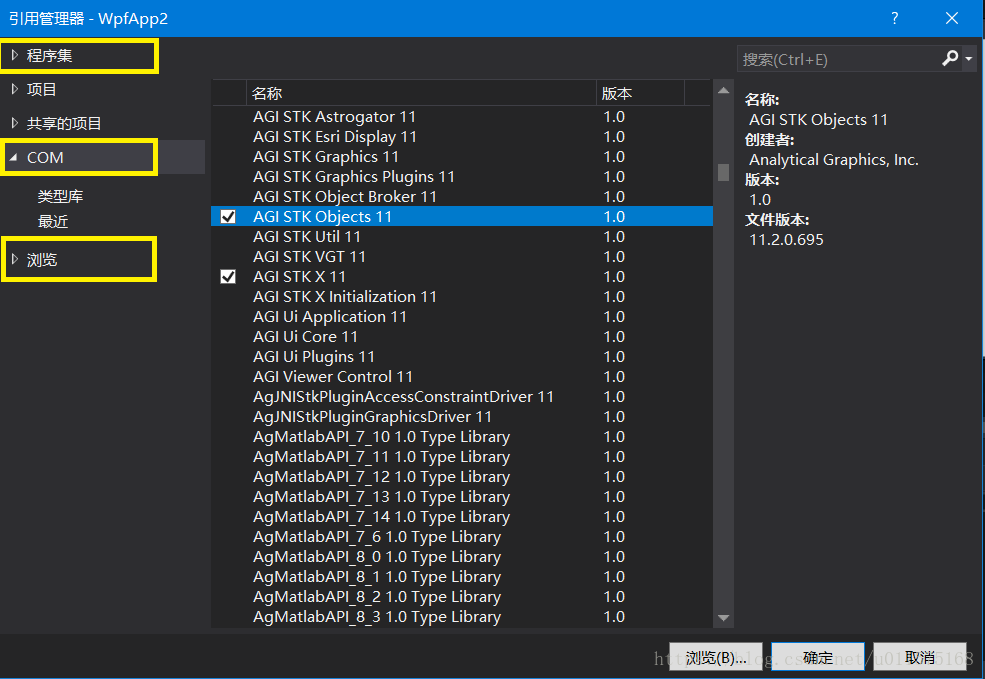The width and height of the screenshot is (985, 679).
Task: Uncheck AGI STK Objects 11 checkbox
Action: (228, 217)
